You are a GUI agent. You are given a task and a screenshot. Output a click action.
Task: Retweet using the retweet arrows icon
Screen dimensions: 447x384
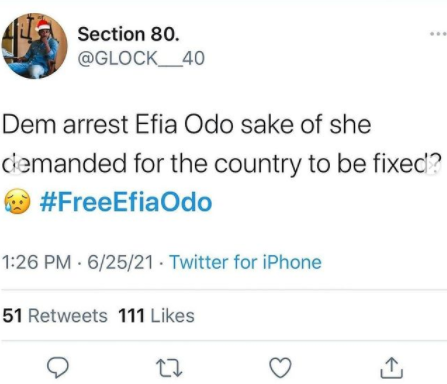(x=169, y=367)
